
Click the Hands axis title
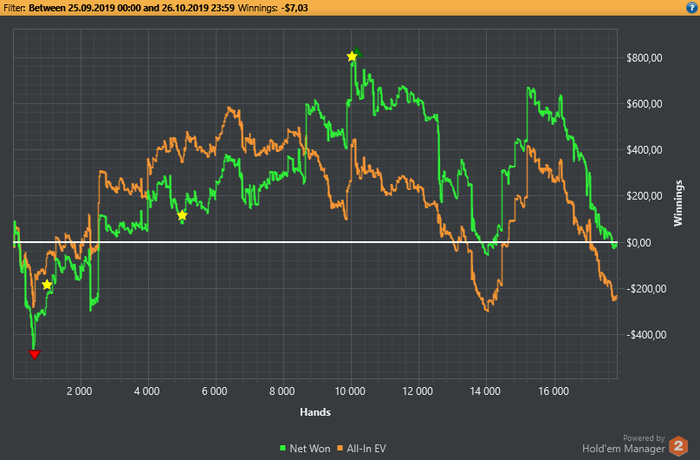tap(315, 412)
